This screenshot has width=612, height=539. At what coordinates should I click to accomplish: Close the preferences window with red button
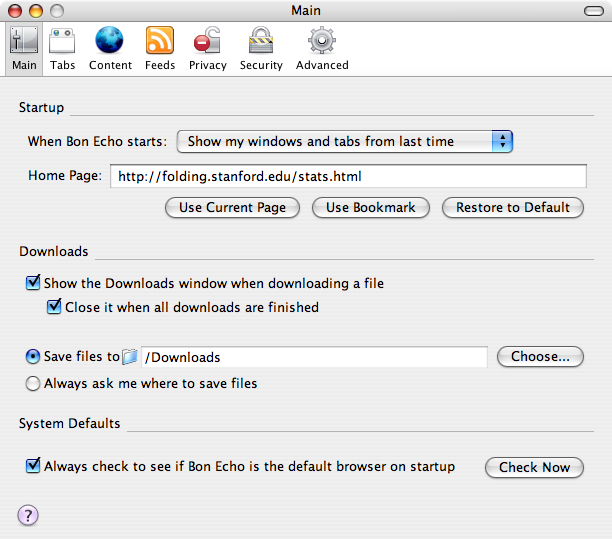click(x=15, y=11)
